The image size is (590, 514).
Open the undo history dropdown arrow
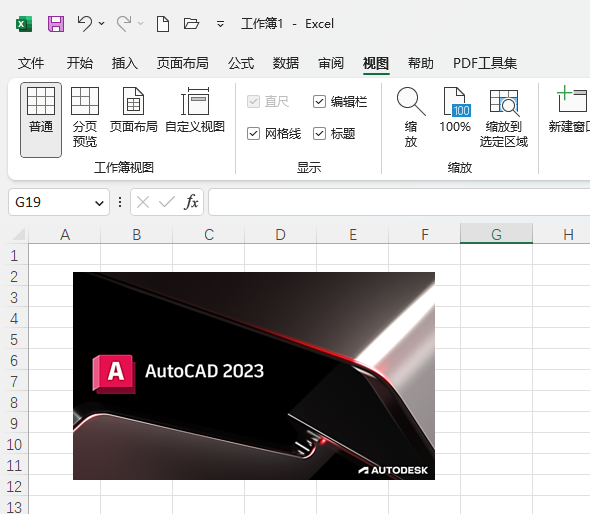102,24
